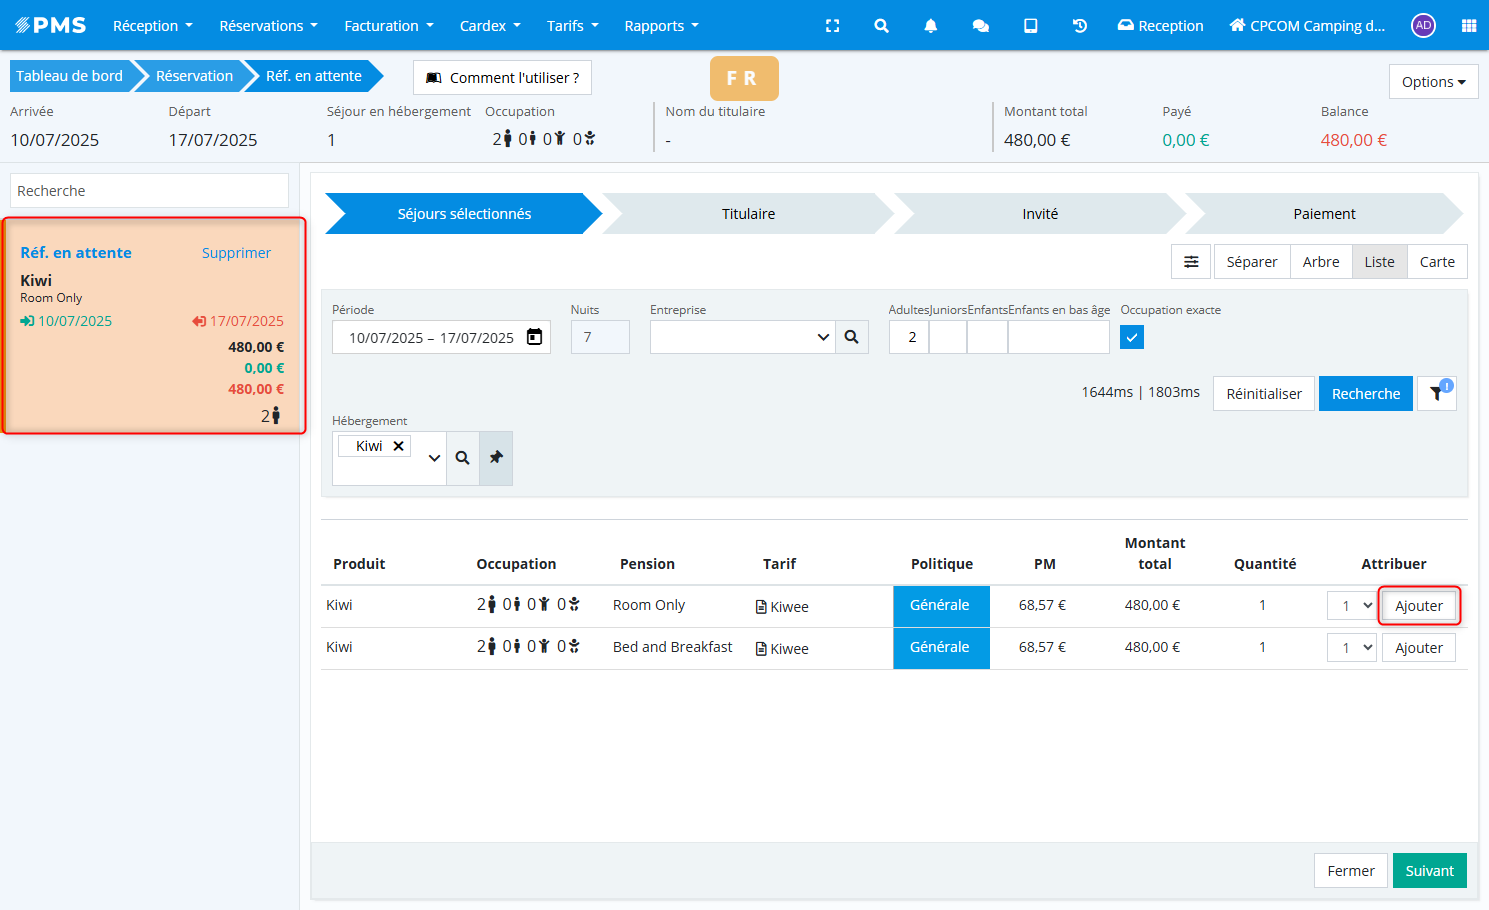Screen dimensions: 1489x910
Task: Open the apps grid icon
Action: click(1468, 26)
